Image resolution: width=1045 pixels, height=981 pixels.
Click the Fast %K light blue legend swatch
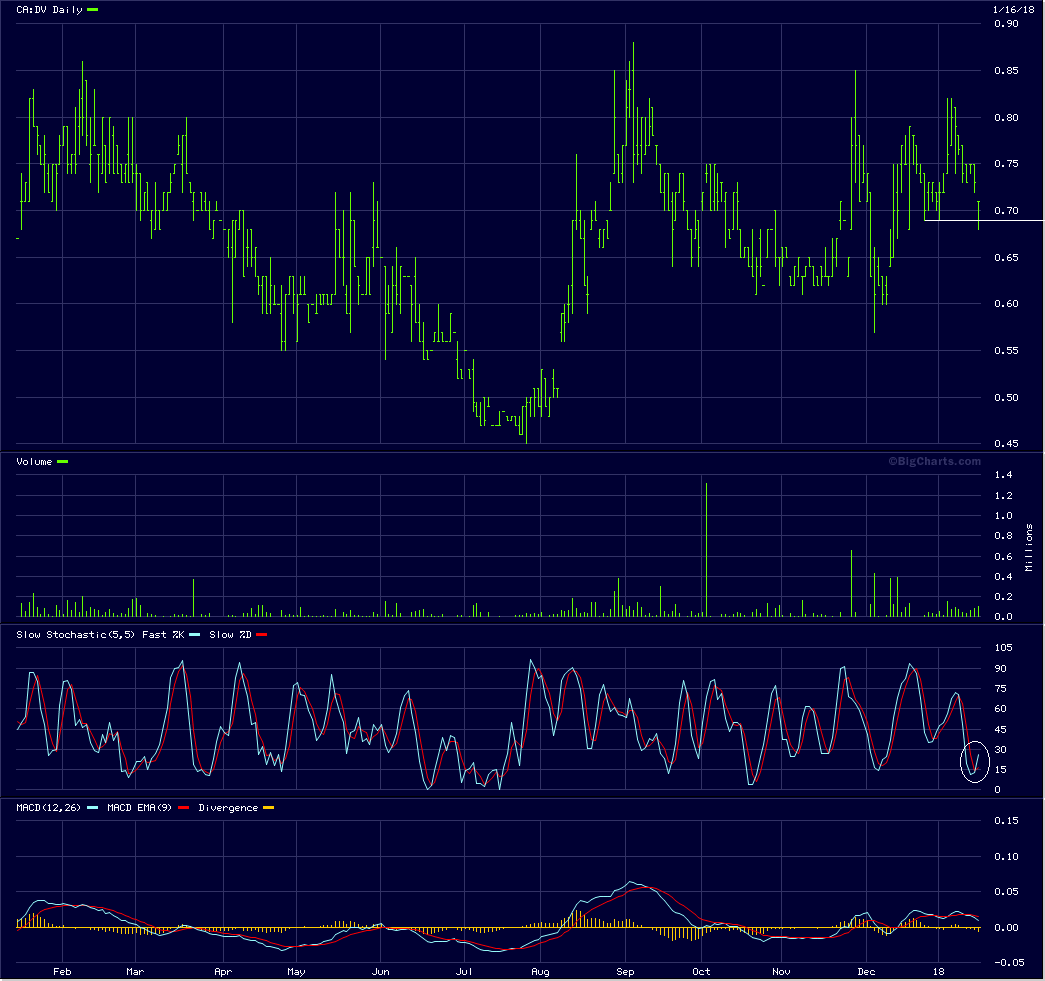[194, 634]
